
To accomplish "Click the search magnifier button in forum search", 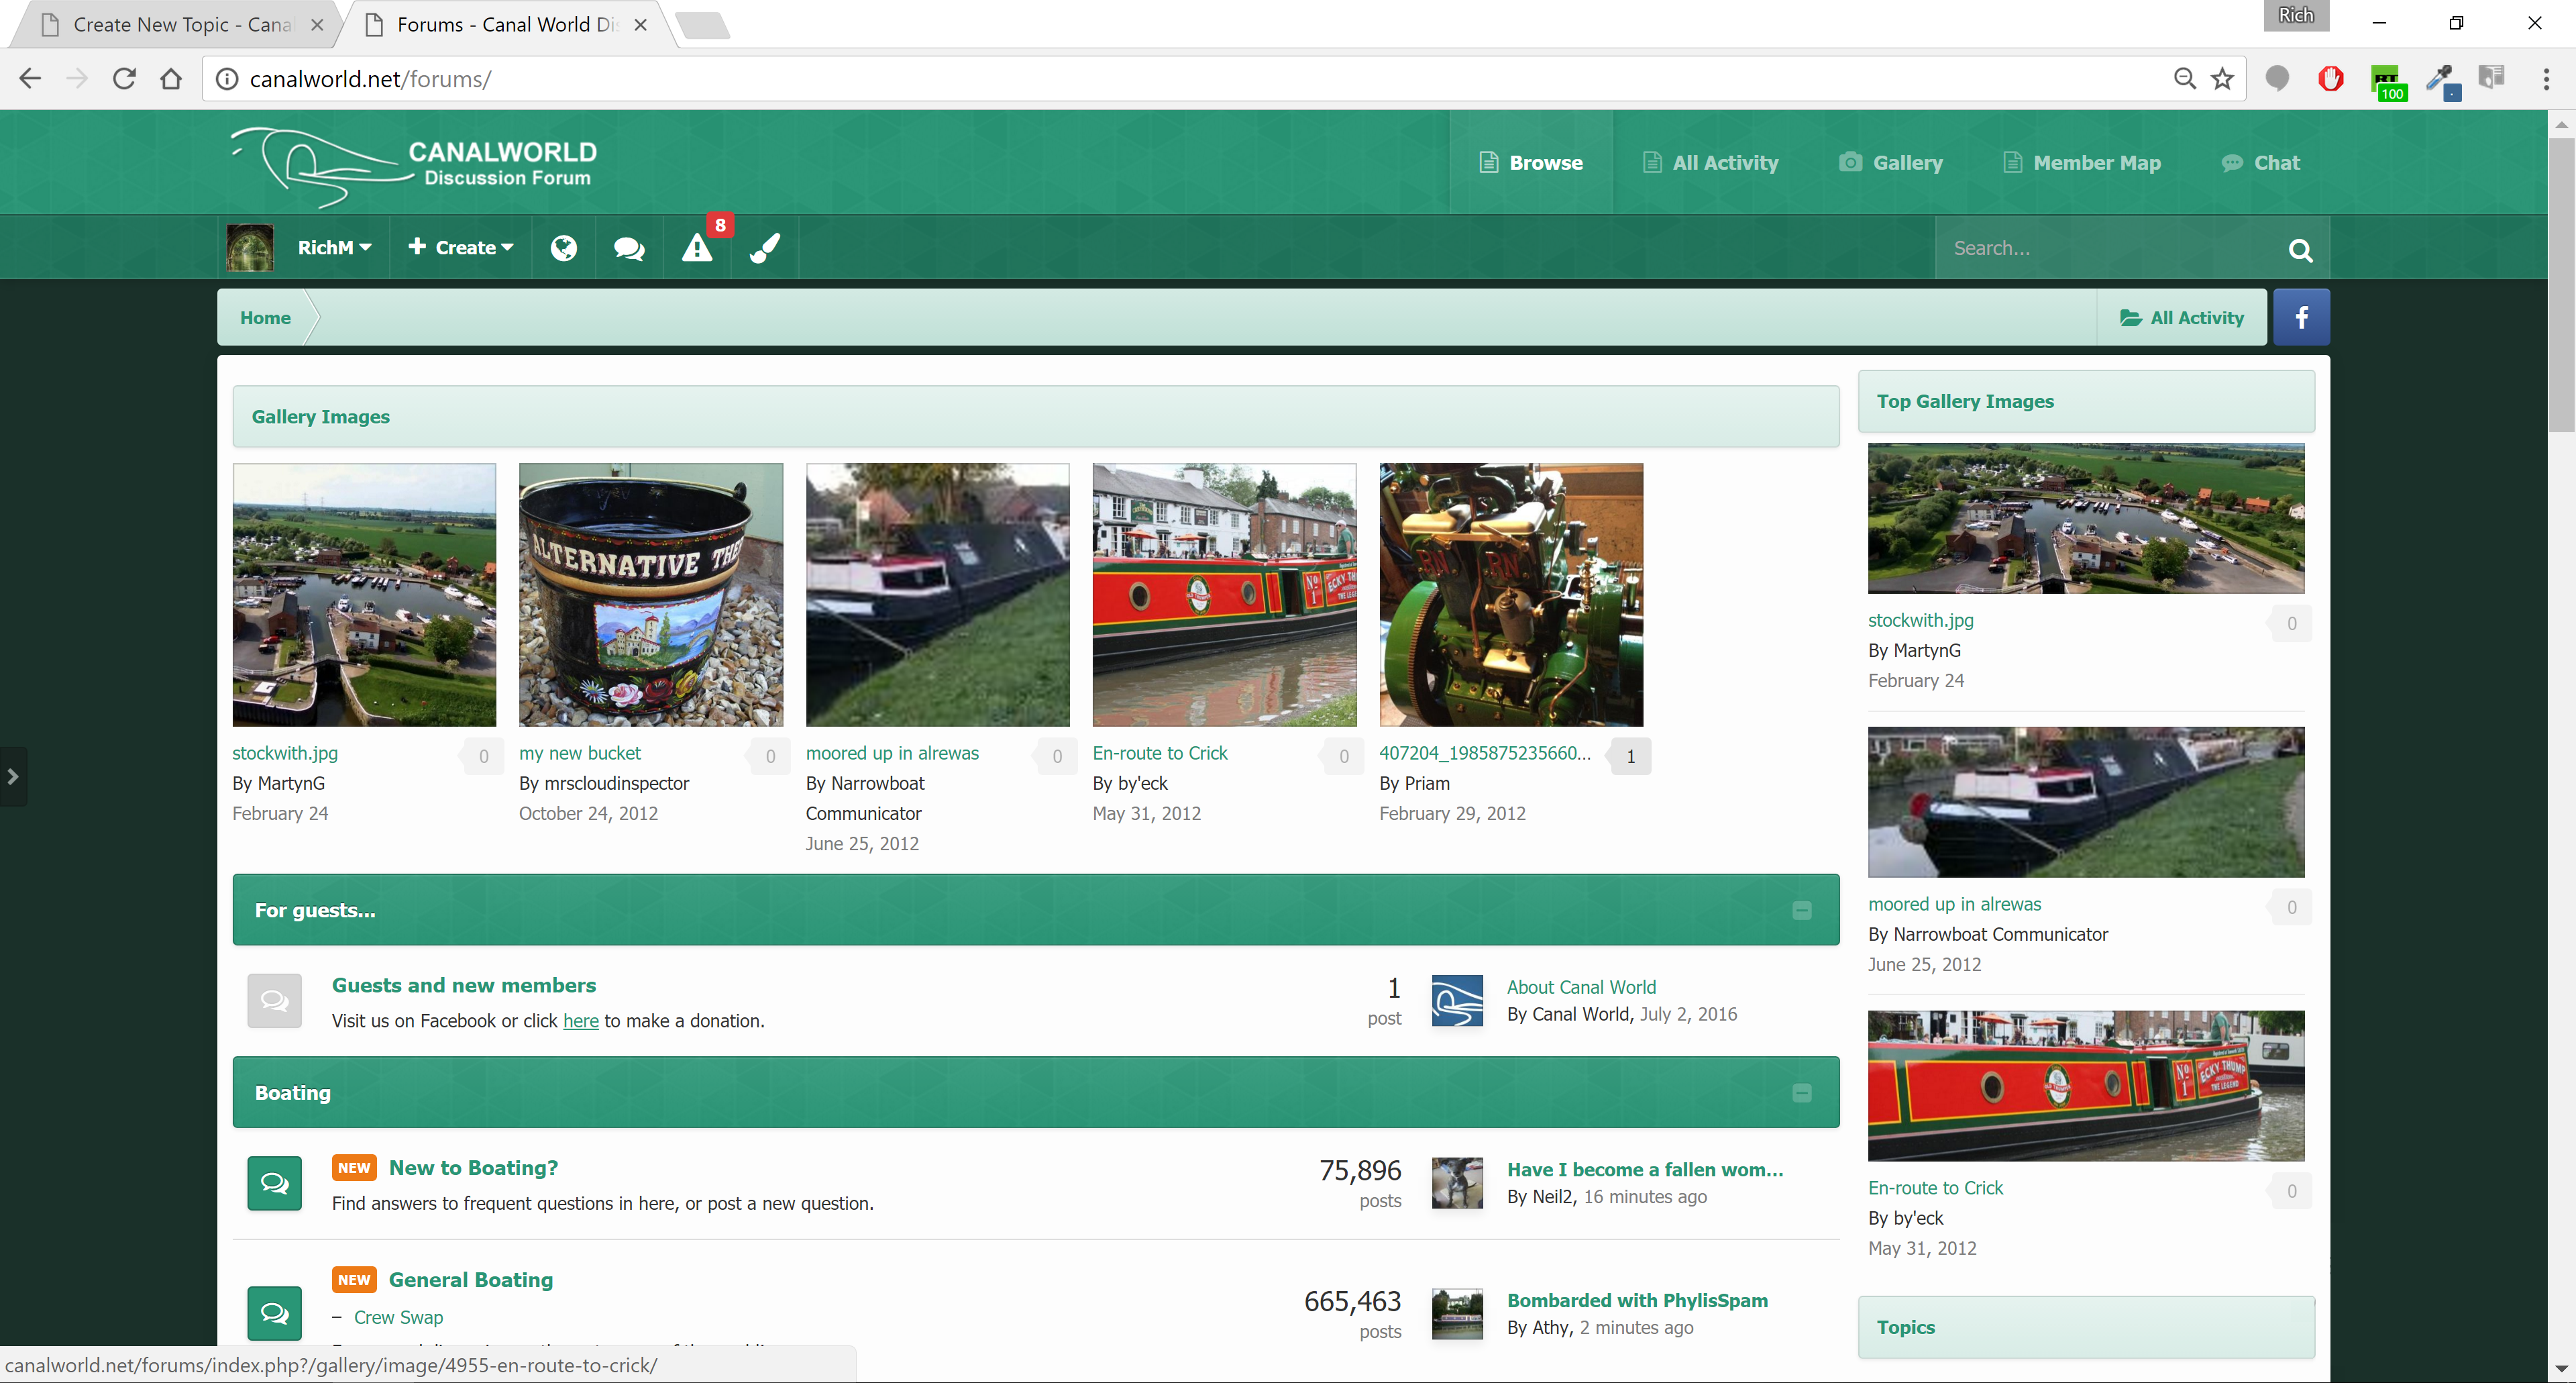I will click(2300, 249).
